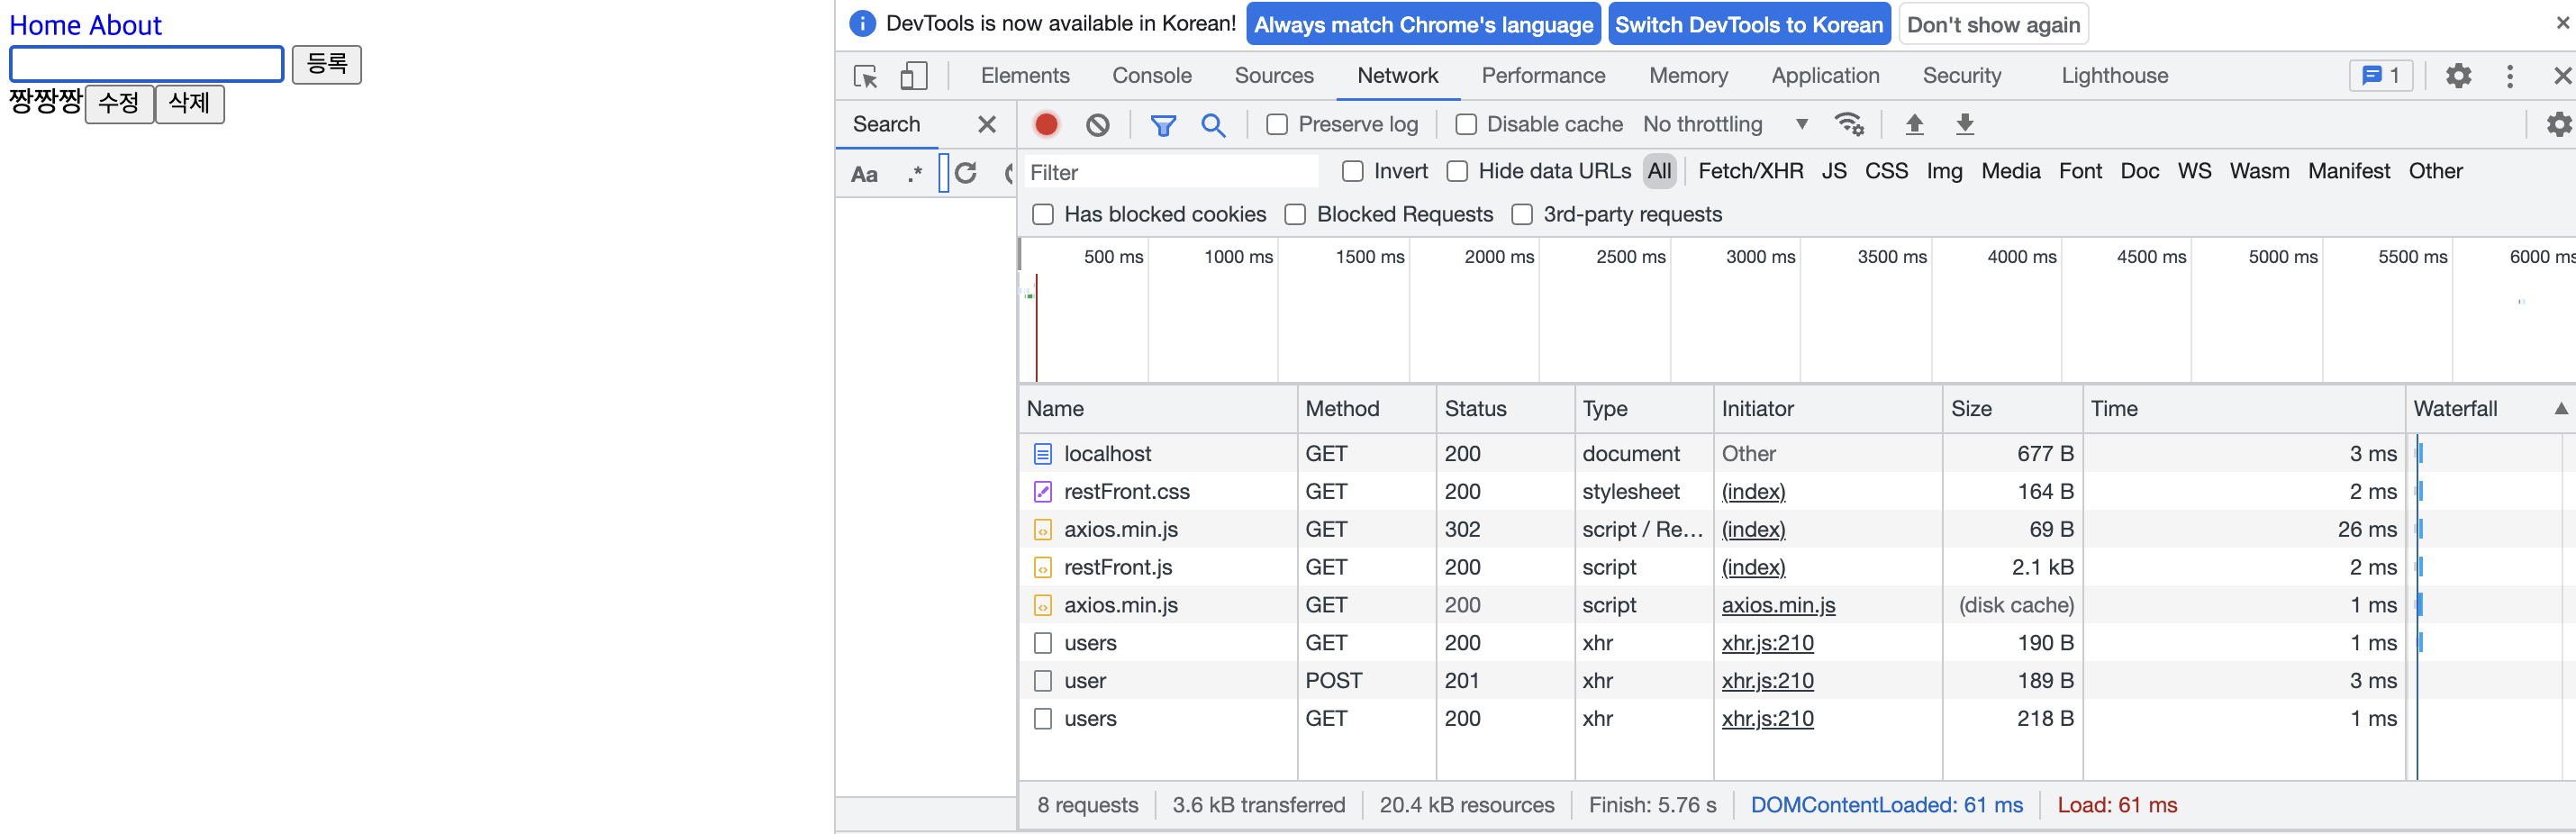
Task: Switch to the Elements tab
Action: (x=1025, y=75)
